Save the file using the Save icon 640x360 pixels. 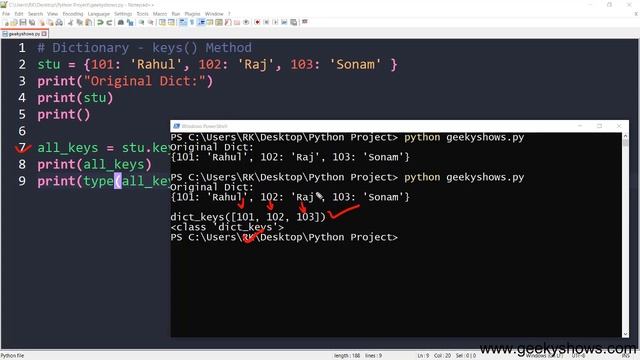pyautogui.click(x=23, y=22)
